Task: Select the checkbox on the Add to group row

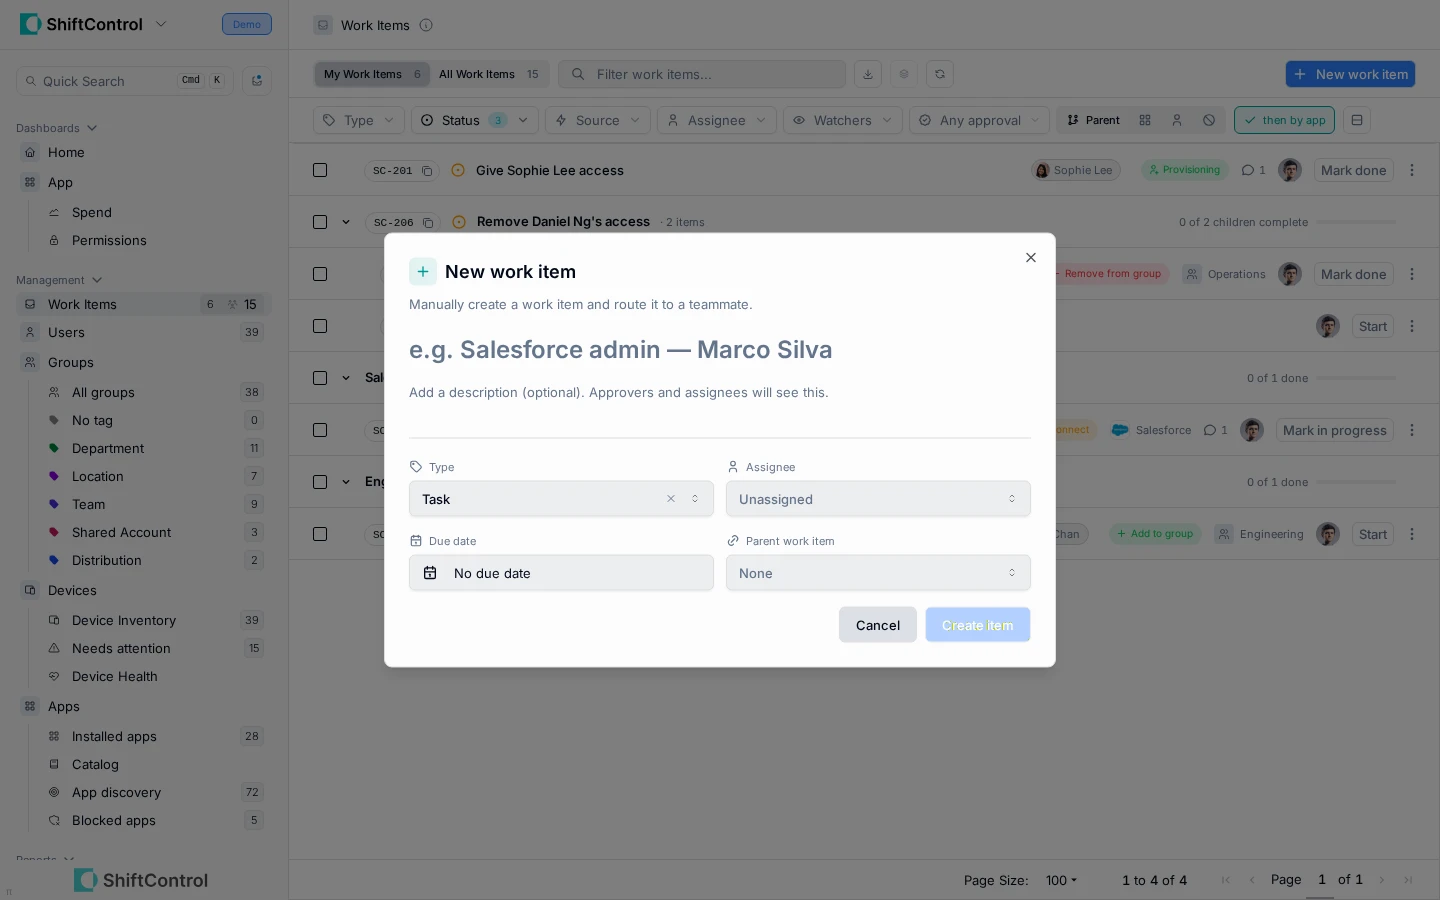Action: (x=320, y=534)
